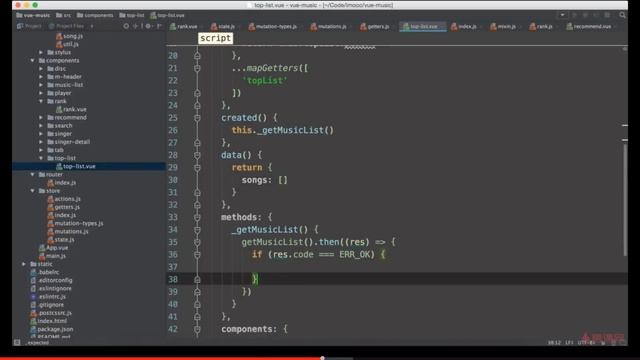Toggle code fold marker on line 35
Viewport: 640px width, 360px height.
coord(197,242)
